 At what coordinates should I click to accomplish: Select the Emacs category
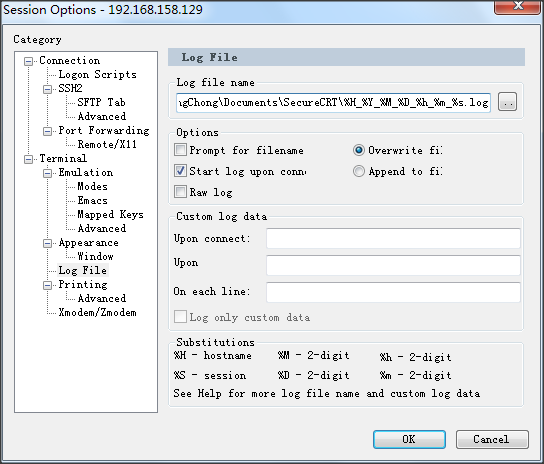92,201
